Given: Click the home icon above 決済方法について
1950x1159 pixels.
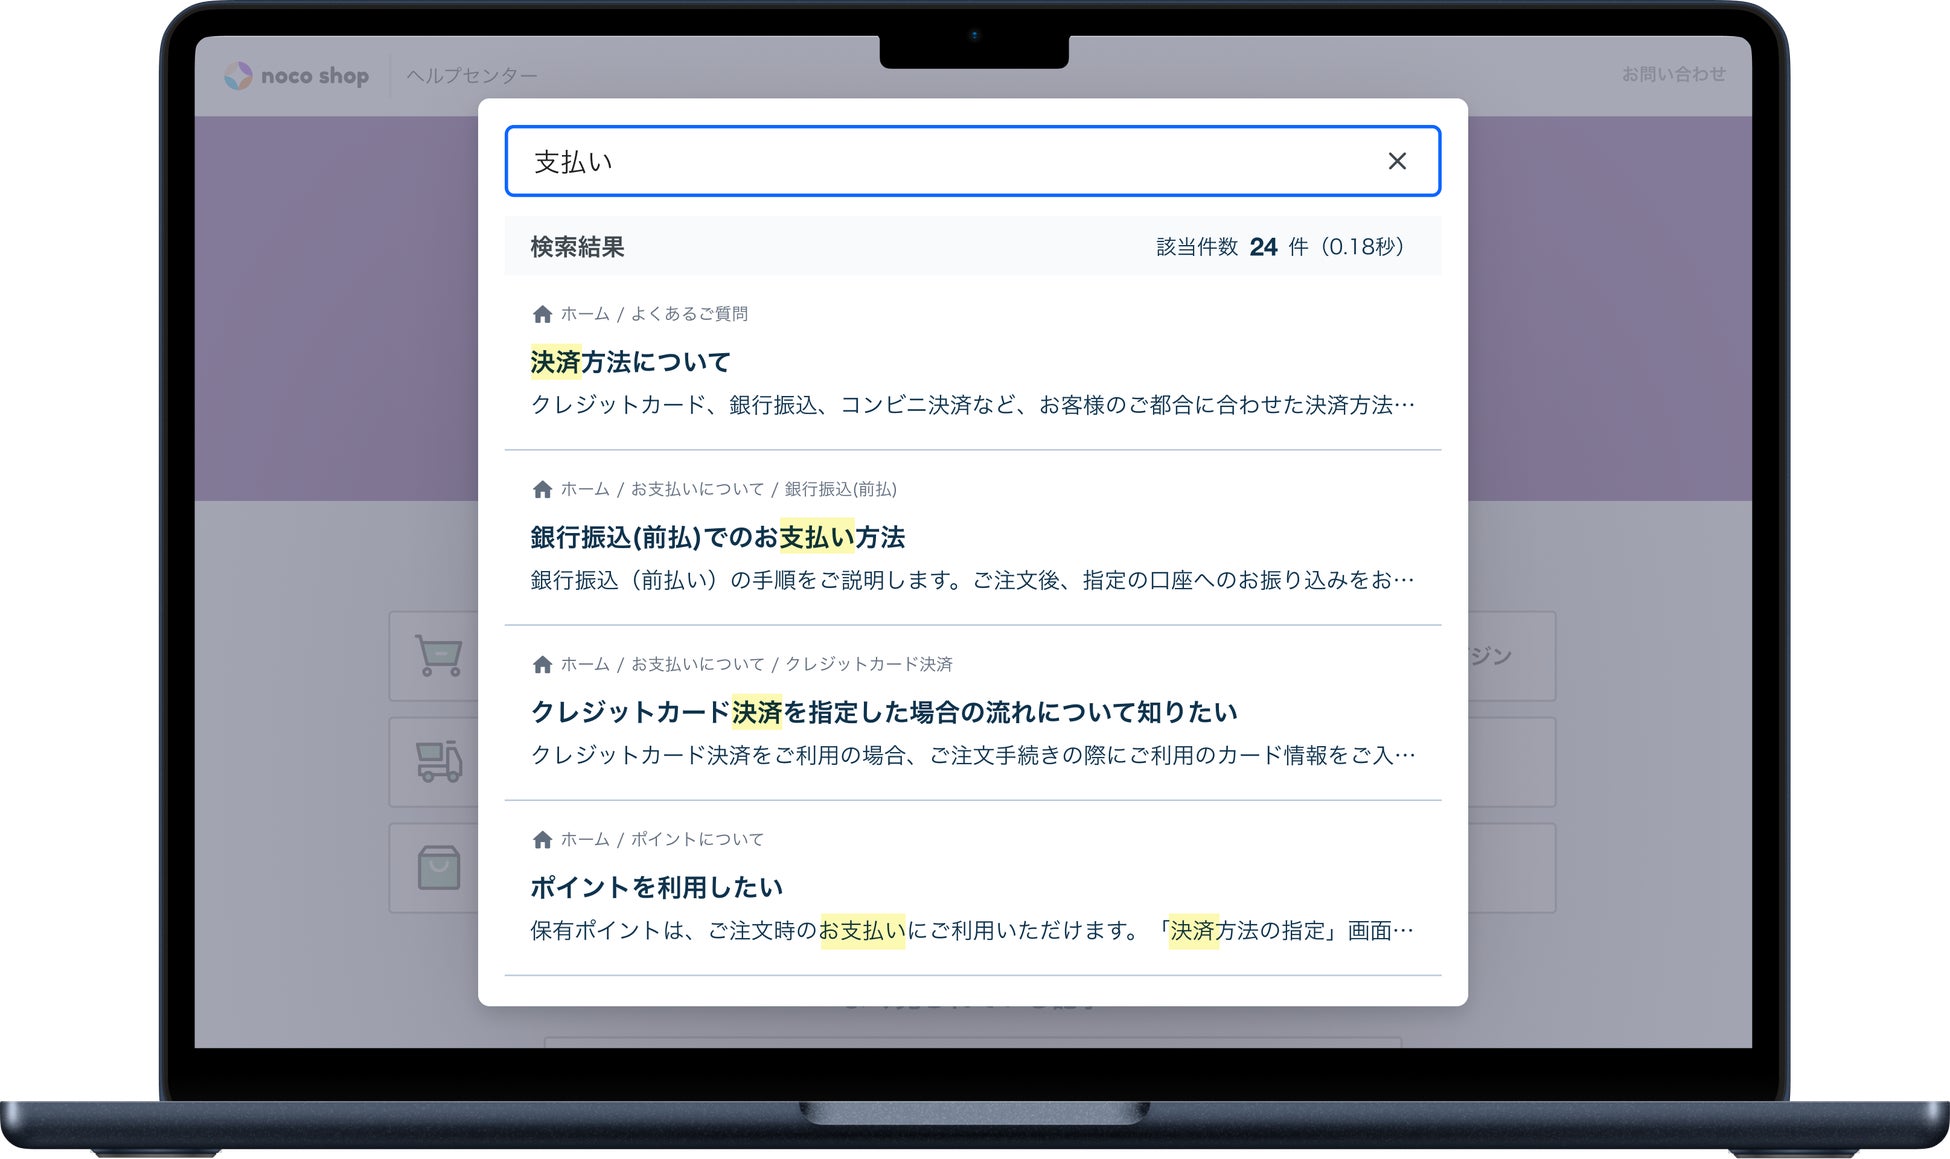Looking at the screenshot, I should 542,314.
